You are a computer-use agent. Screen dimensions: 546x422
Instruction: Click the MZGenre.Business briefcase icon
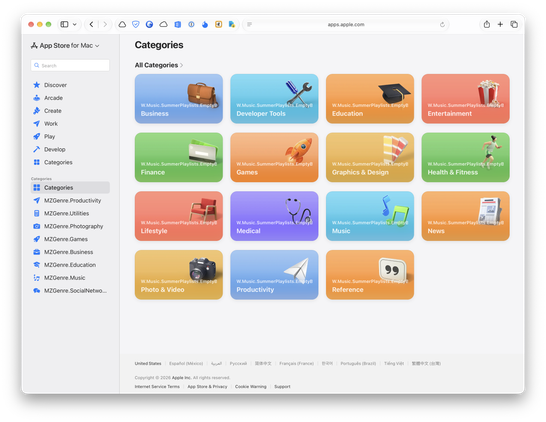pyautogui.click(x=37, y=252)
